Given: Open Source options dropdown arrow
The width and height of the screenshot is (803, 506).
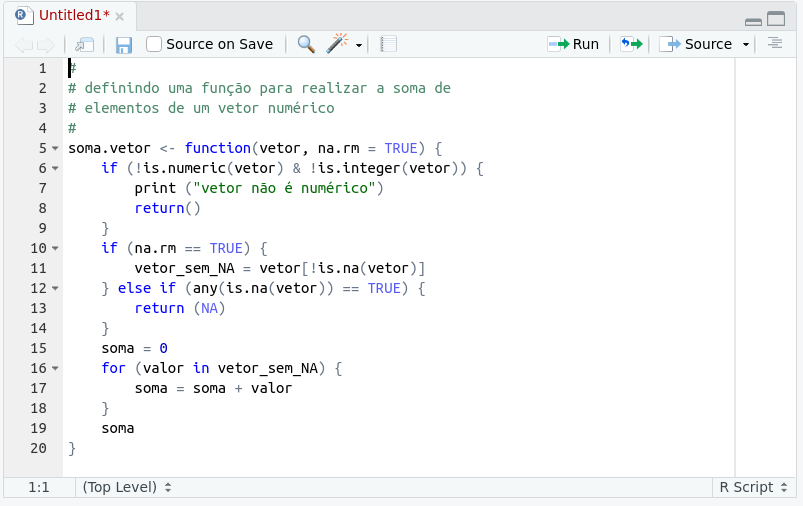Looking at the screenshot, I should pyautogui.click(x=746, y=45).
